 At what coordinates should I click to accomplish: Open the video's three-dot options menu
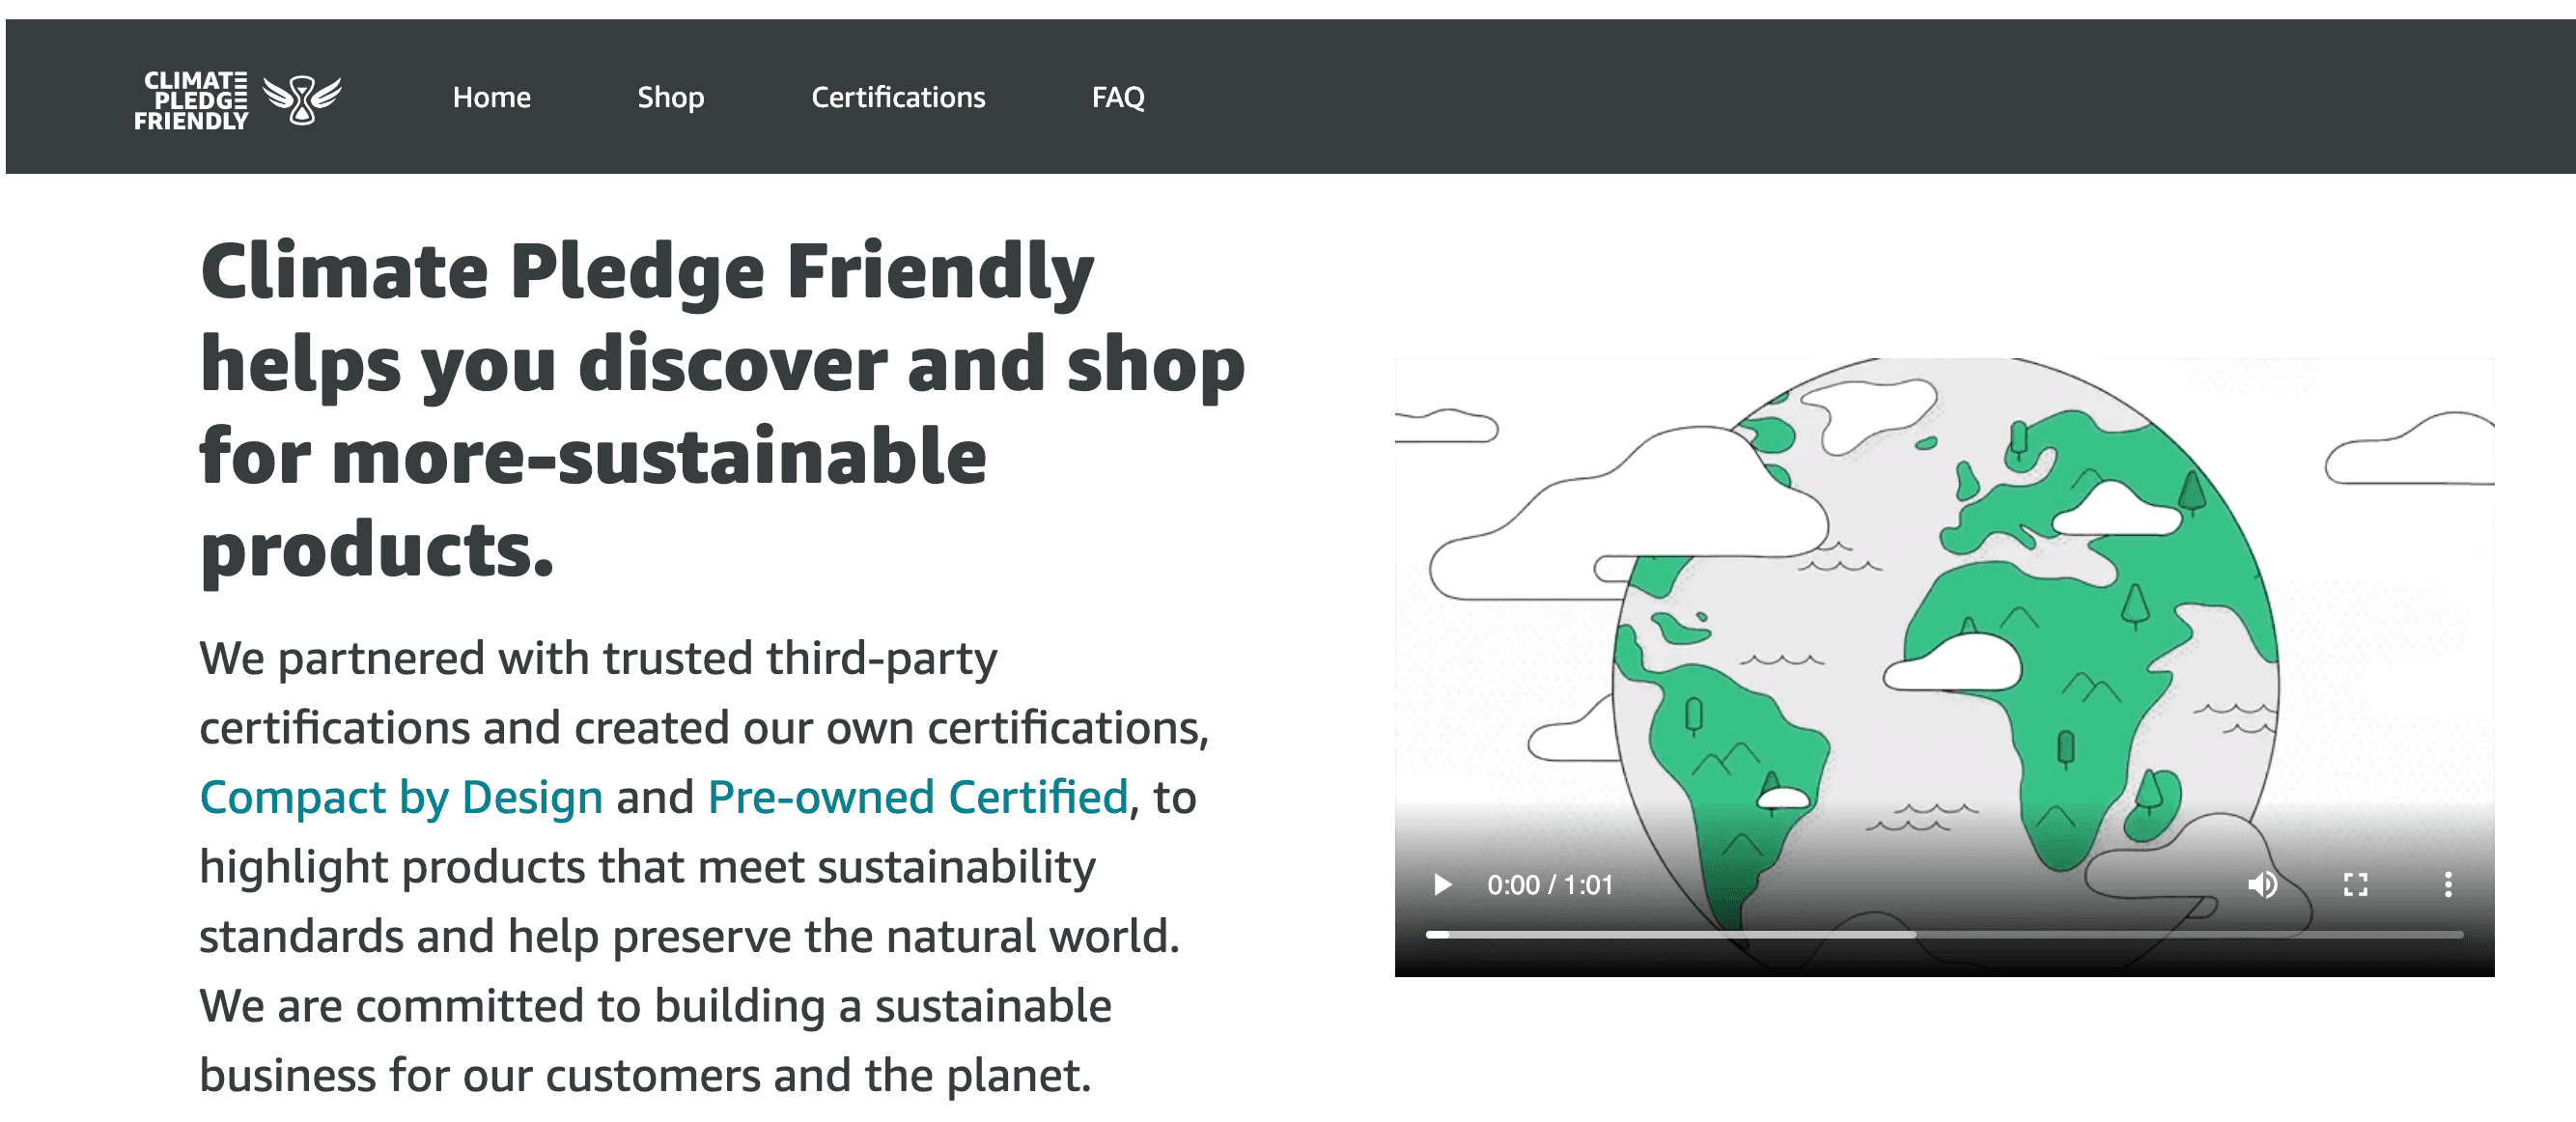tap(2447, 885)
